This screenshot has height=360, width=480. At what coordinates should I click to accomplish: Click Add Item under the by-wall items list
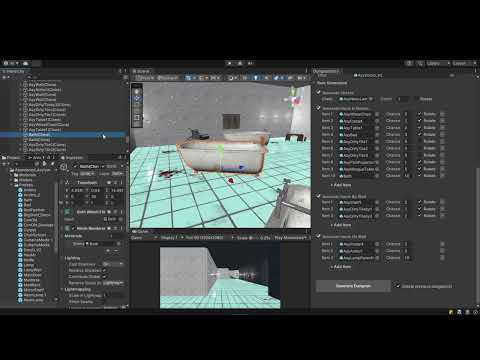coord(341,225)
